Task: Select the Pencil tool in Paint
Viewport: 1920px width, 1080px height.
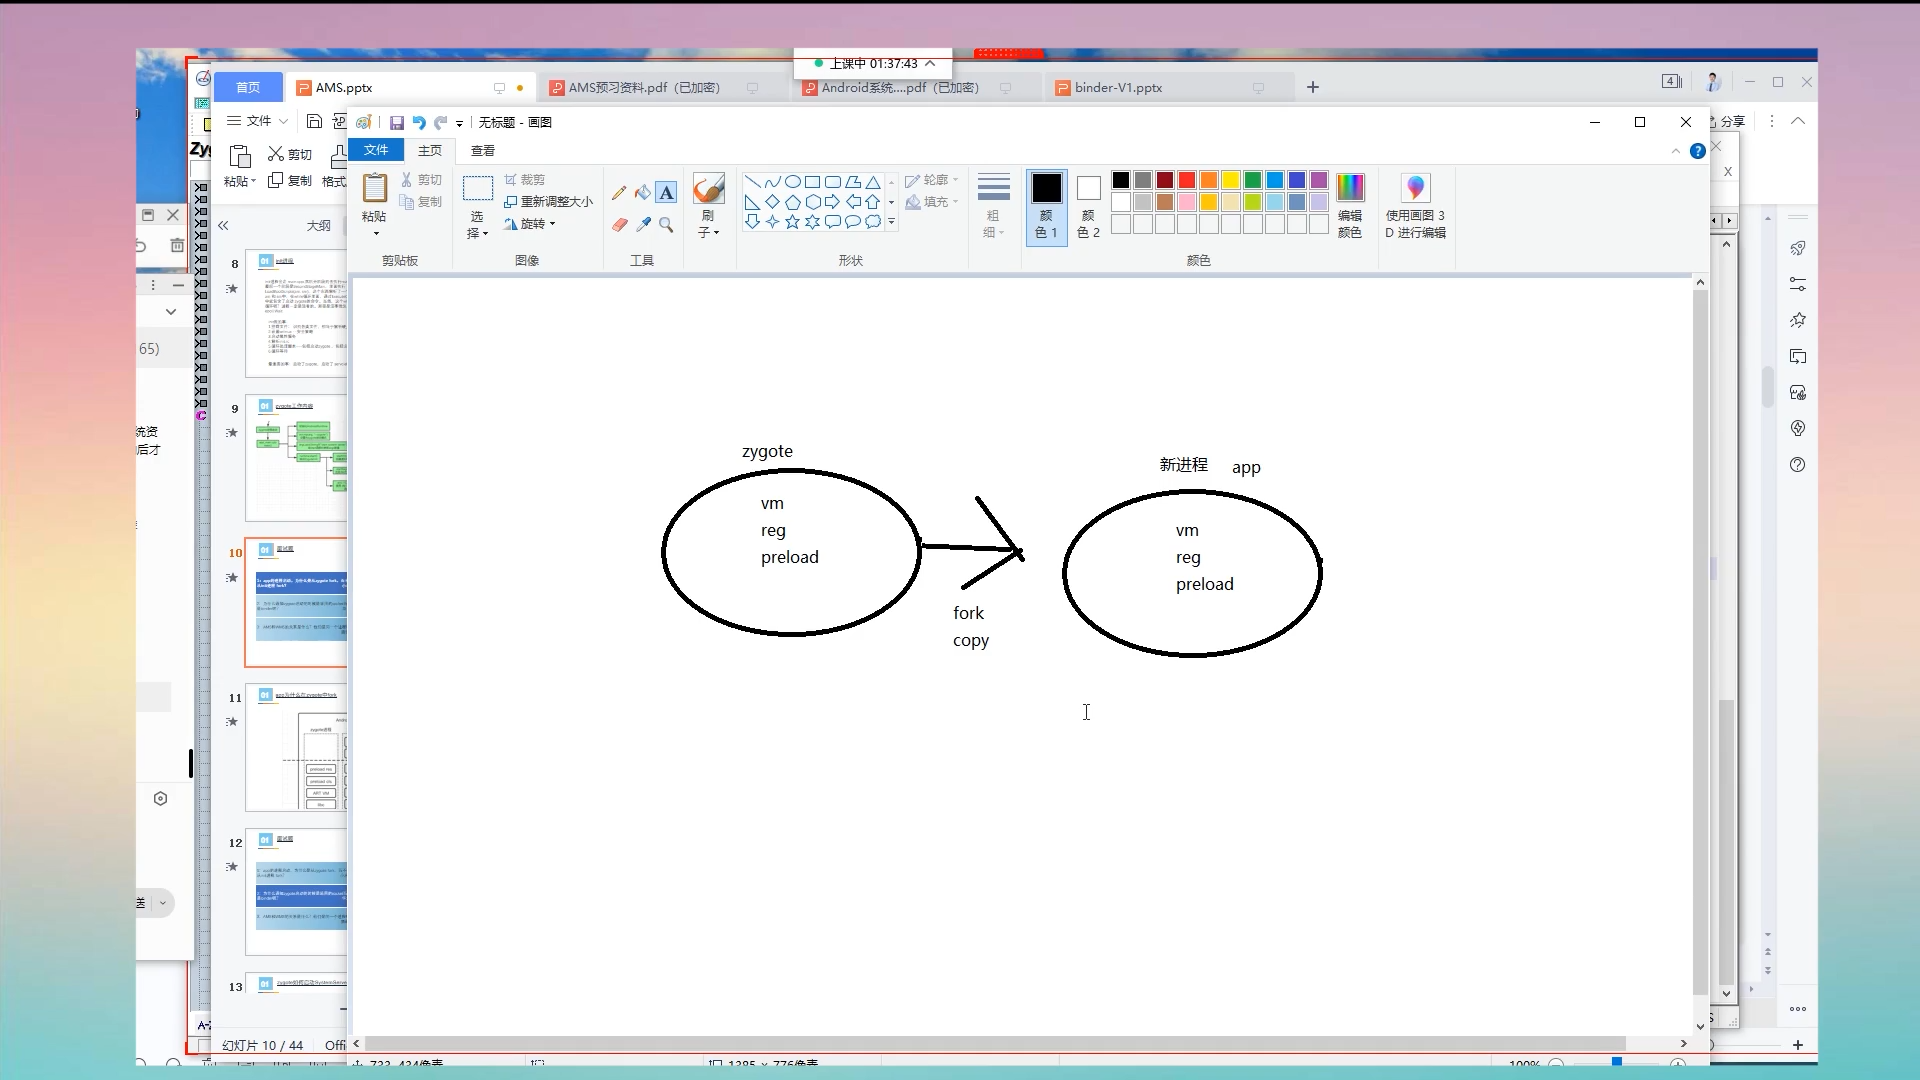Action: click(619, 192)
